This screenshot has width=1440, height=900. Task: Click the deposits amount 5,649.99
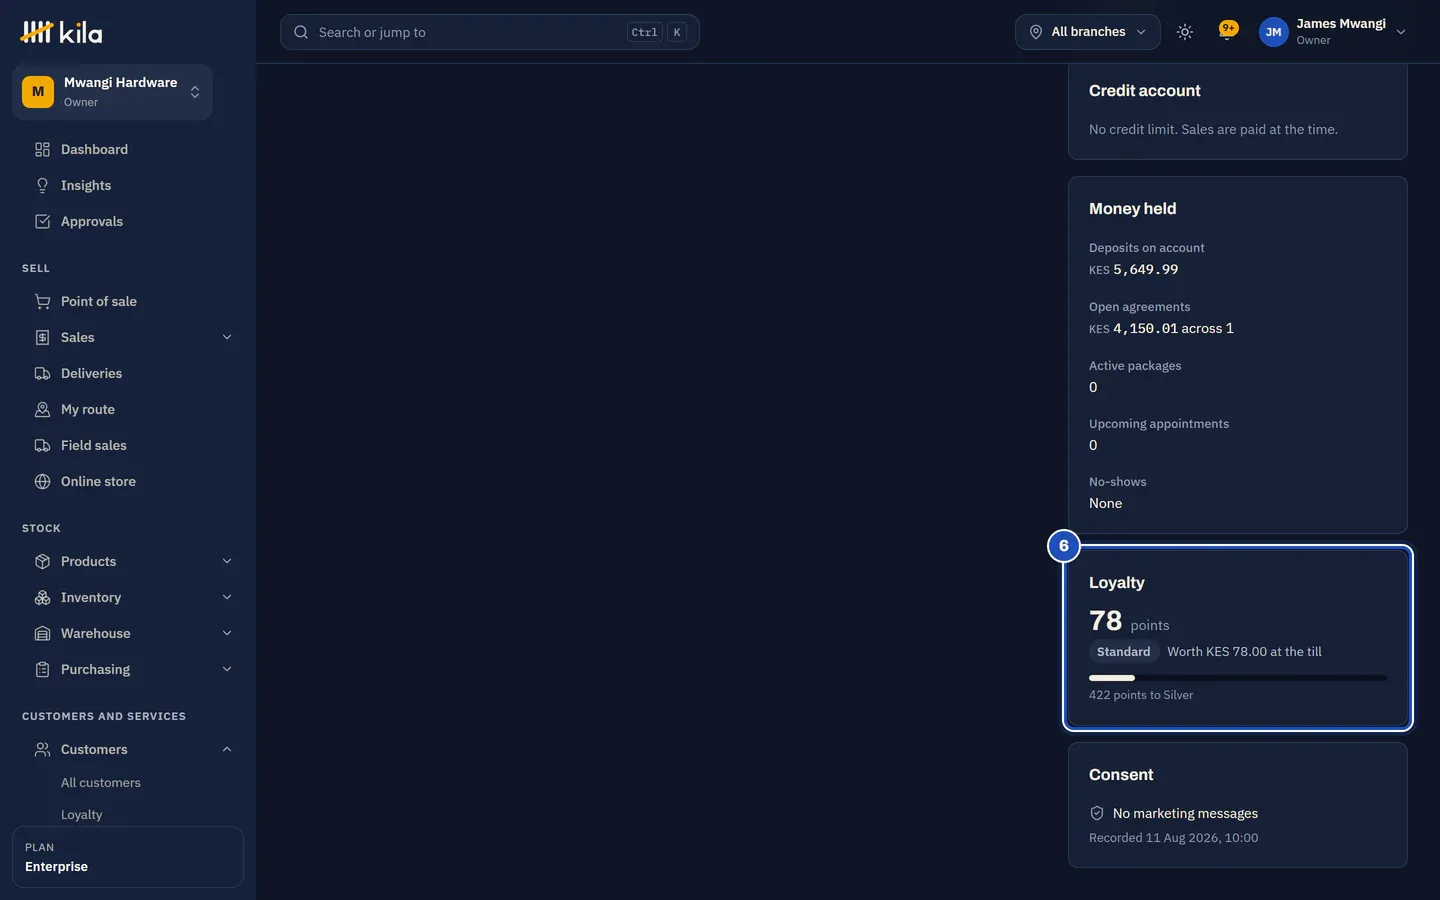1146,270
